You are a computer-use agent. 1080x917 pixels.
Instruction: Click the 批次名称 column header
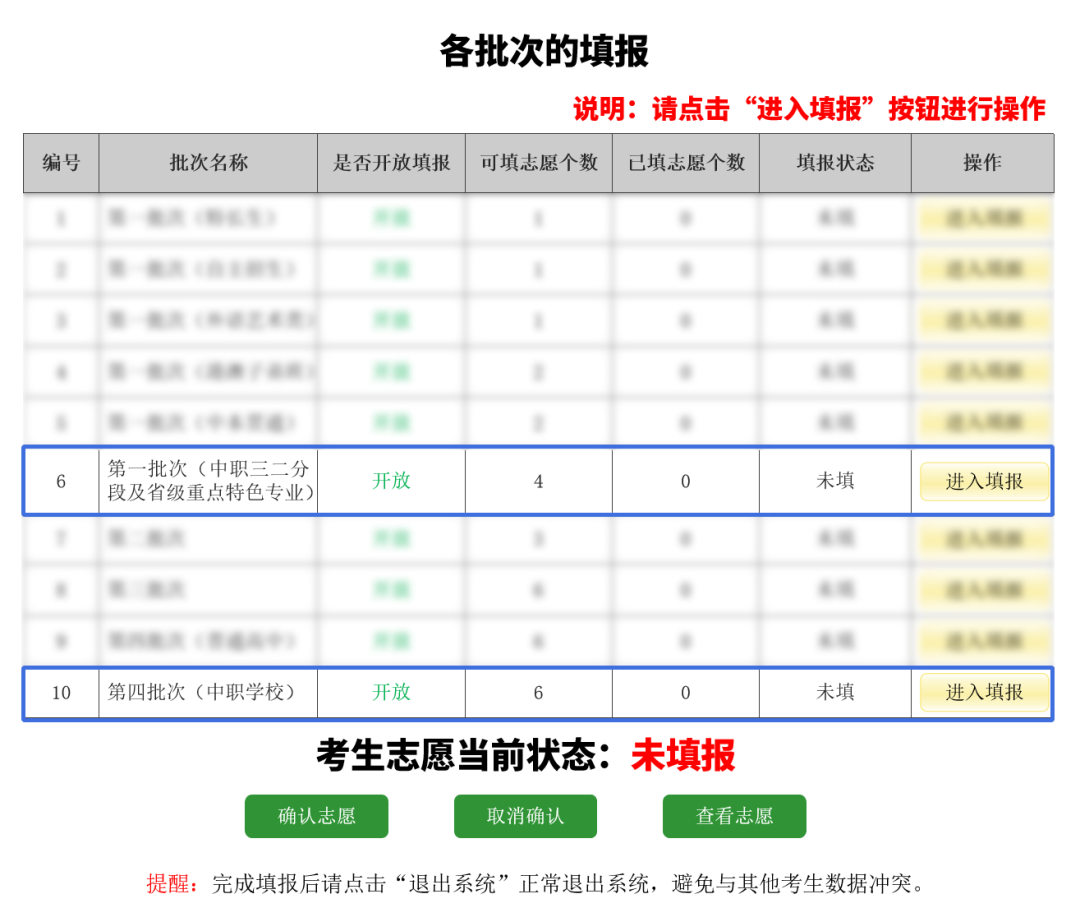(208, 163)
